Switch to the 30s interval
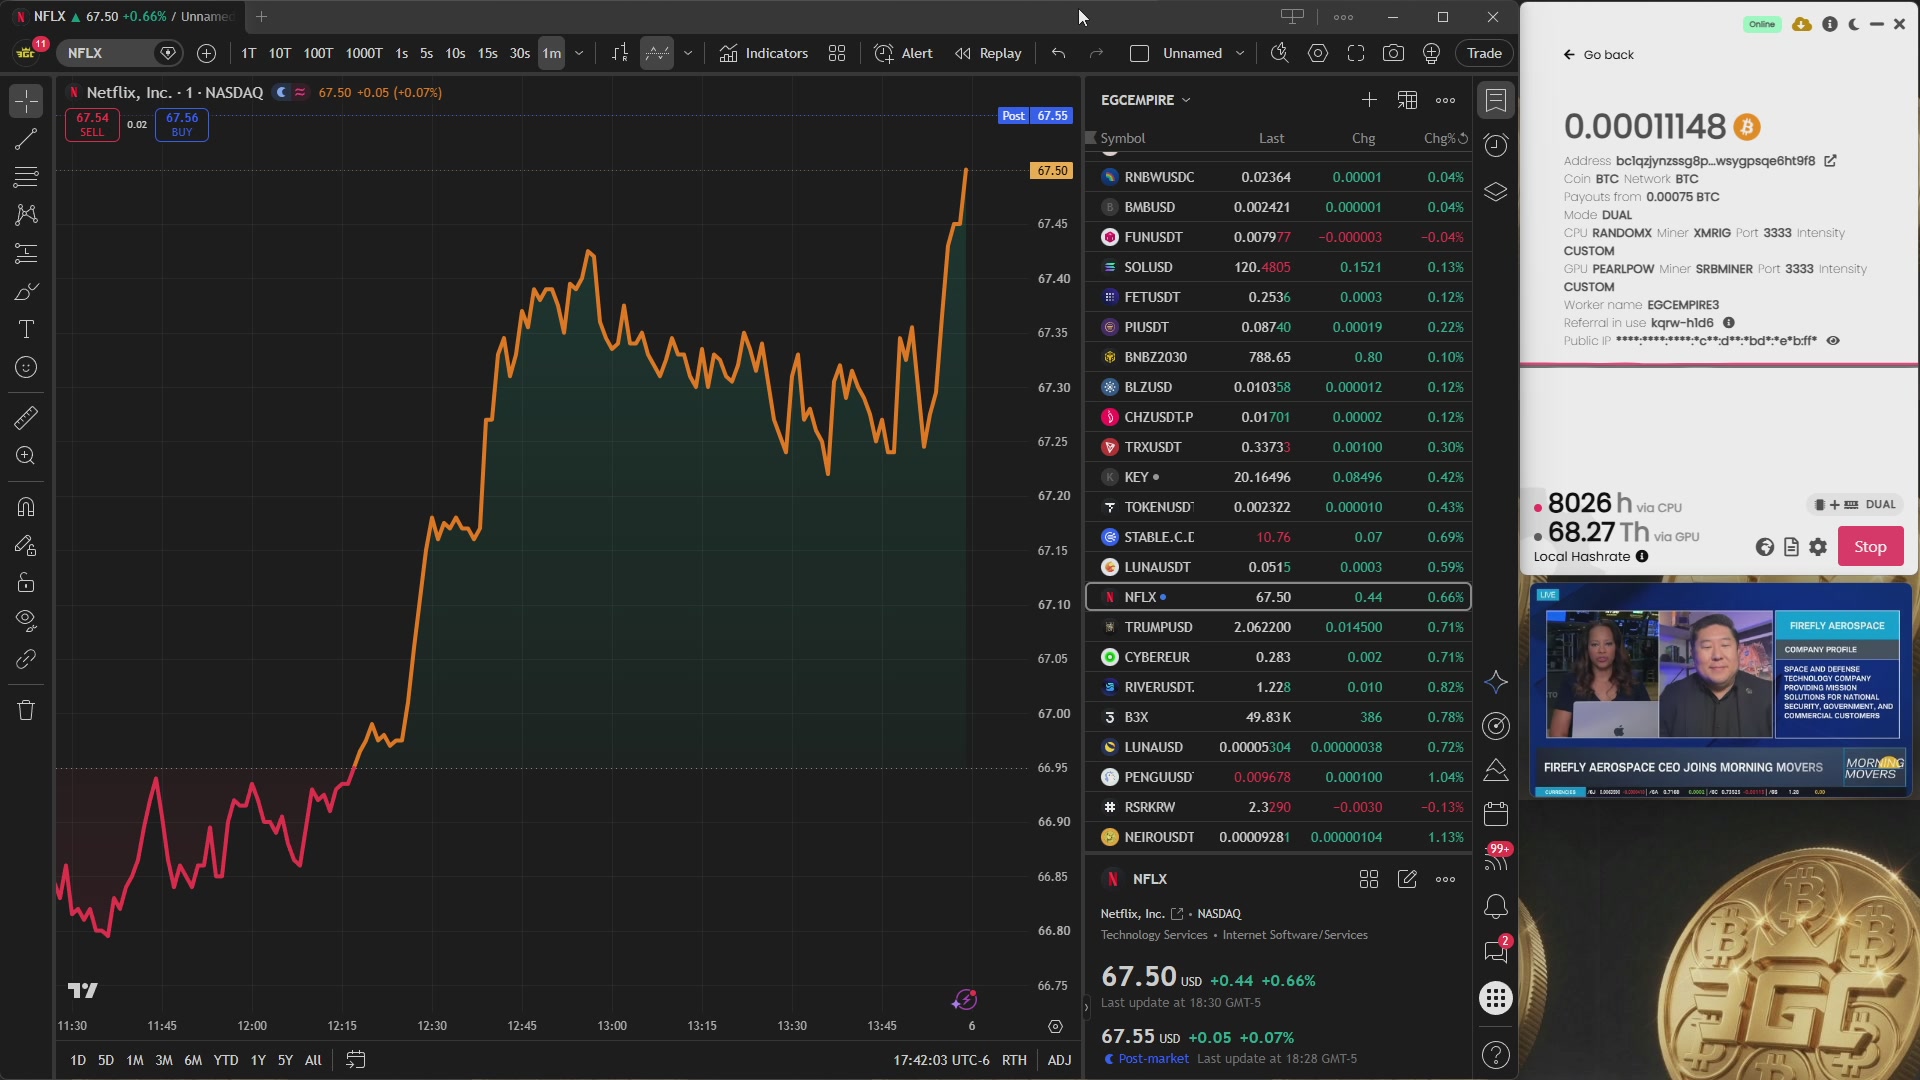Viewport: 1920px width, 1080px height. pos(519,53)
